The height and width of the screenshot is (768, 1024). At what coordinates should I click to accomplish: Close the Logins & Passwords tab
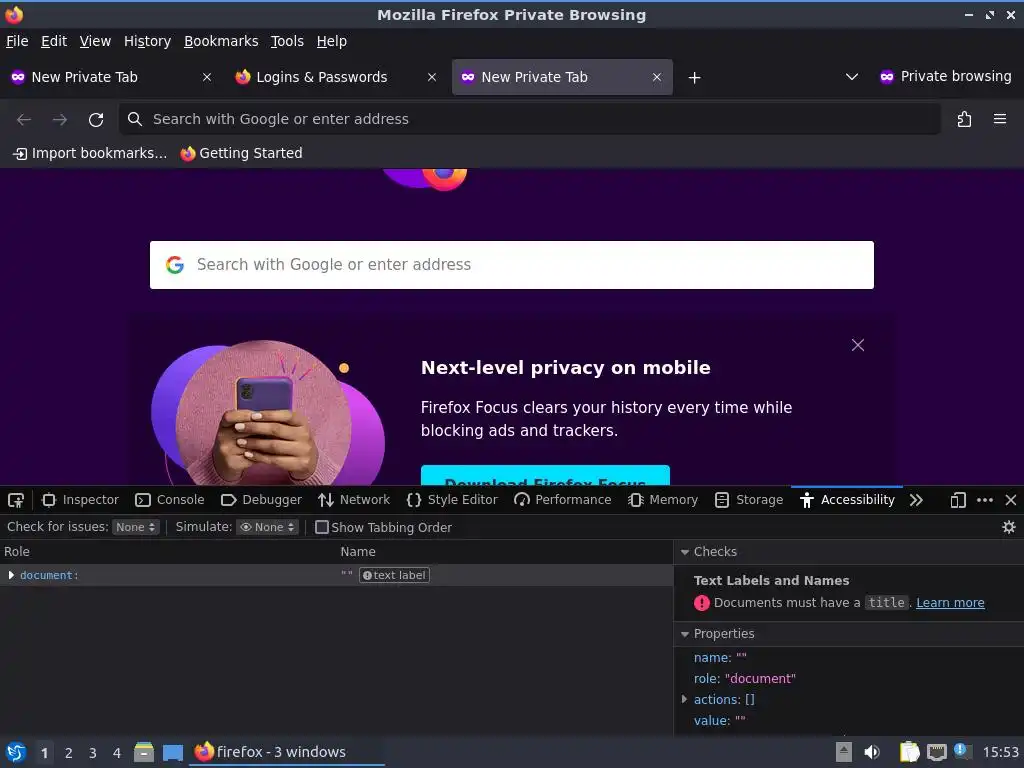pyautogui.click(x=432, y=77)
